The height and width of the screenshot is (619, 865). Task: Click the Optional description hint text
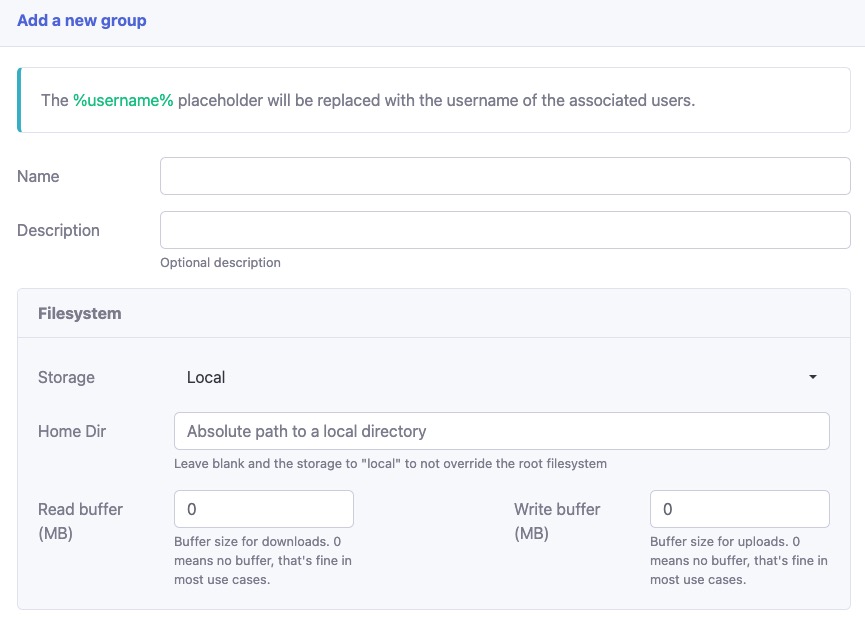click(x=220, y=263)
